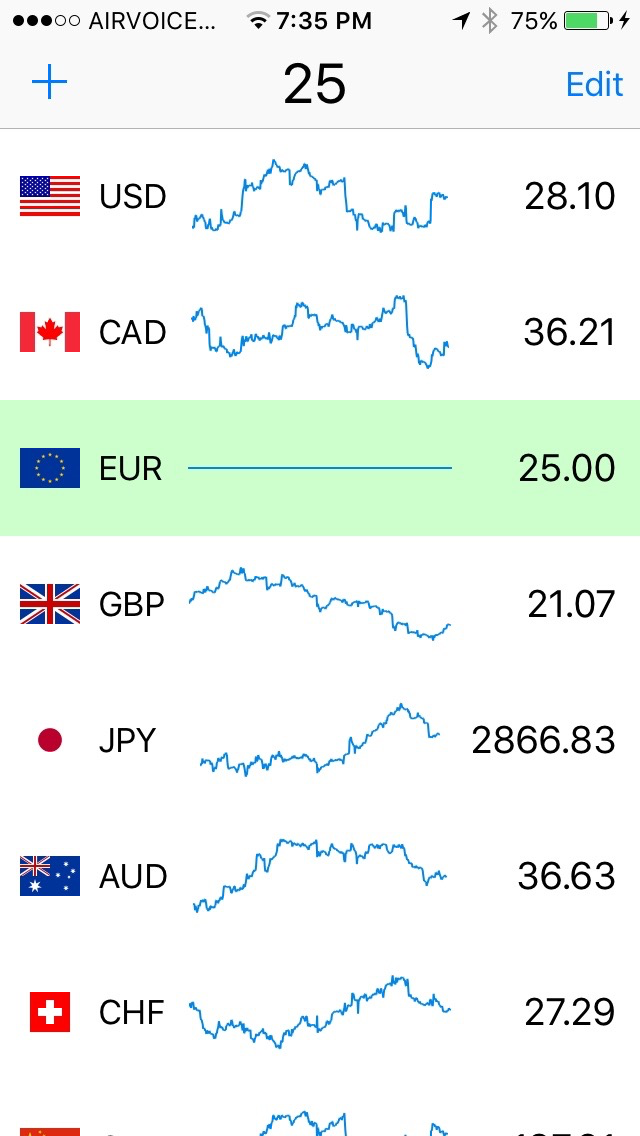Select the Japan flag icon
The width and height of the screenshot is (640, 1136).
(50, 740)
